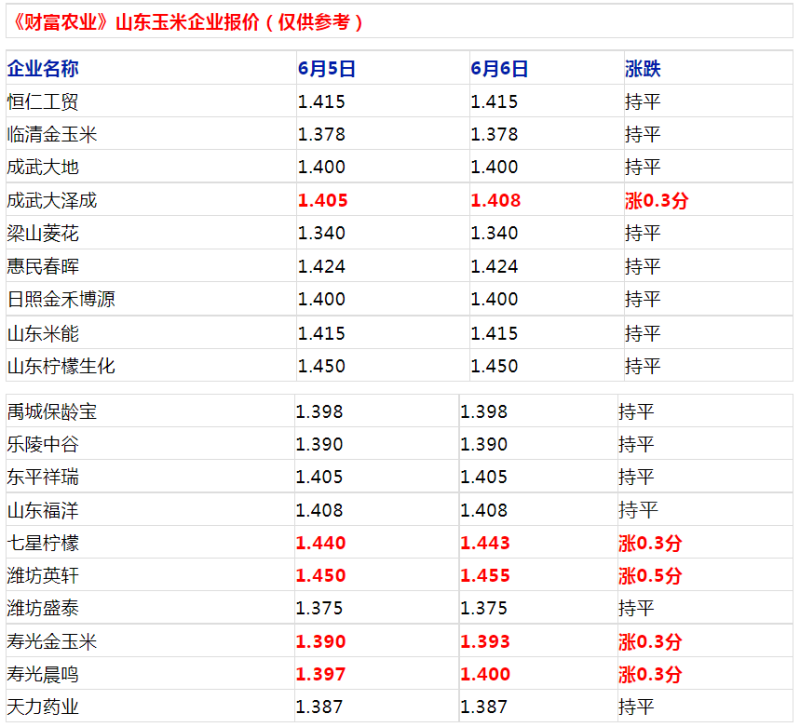Viewport: 800px width, 727px height.
Task: Click 东平祥瑞's 6月5日 price 1.405
Action: point(319,477)
